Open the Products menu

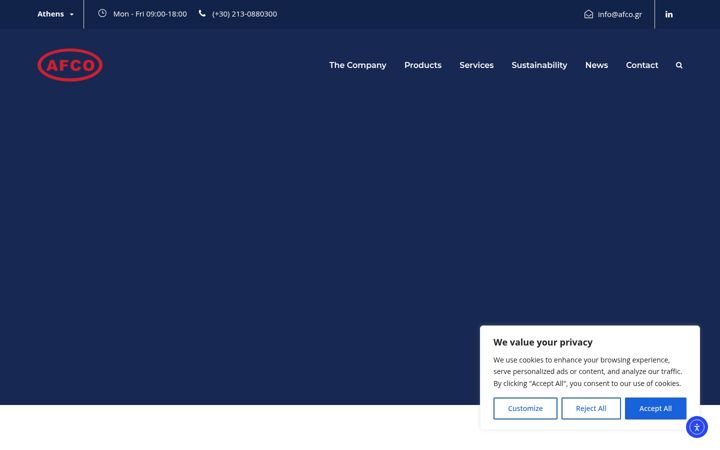pyautogui.click(x=422, y=65)
